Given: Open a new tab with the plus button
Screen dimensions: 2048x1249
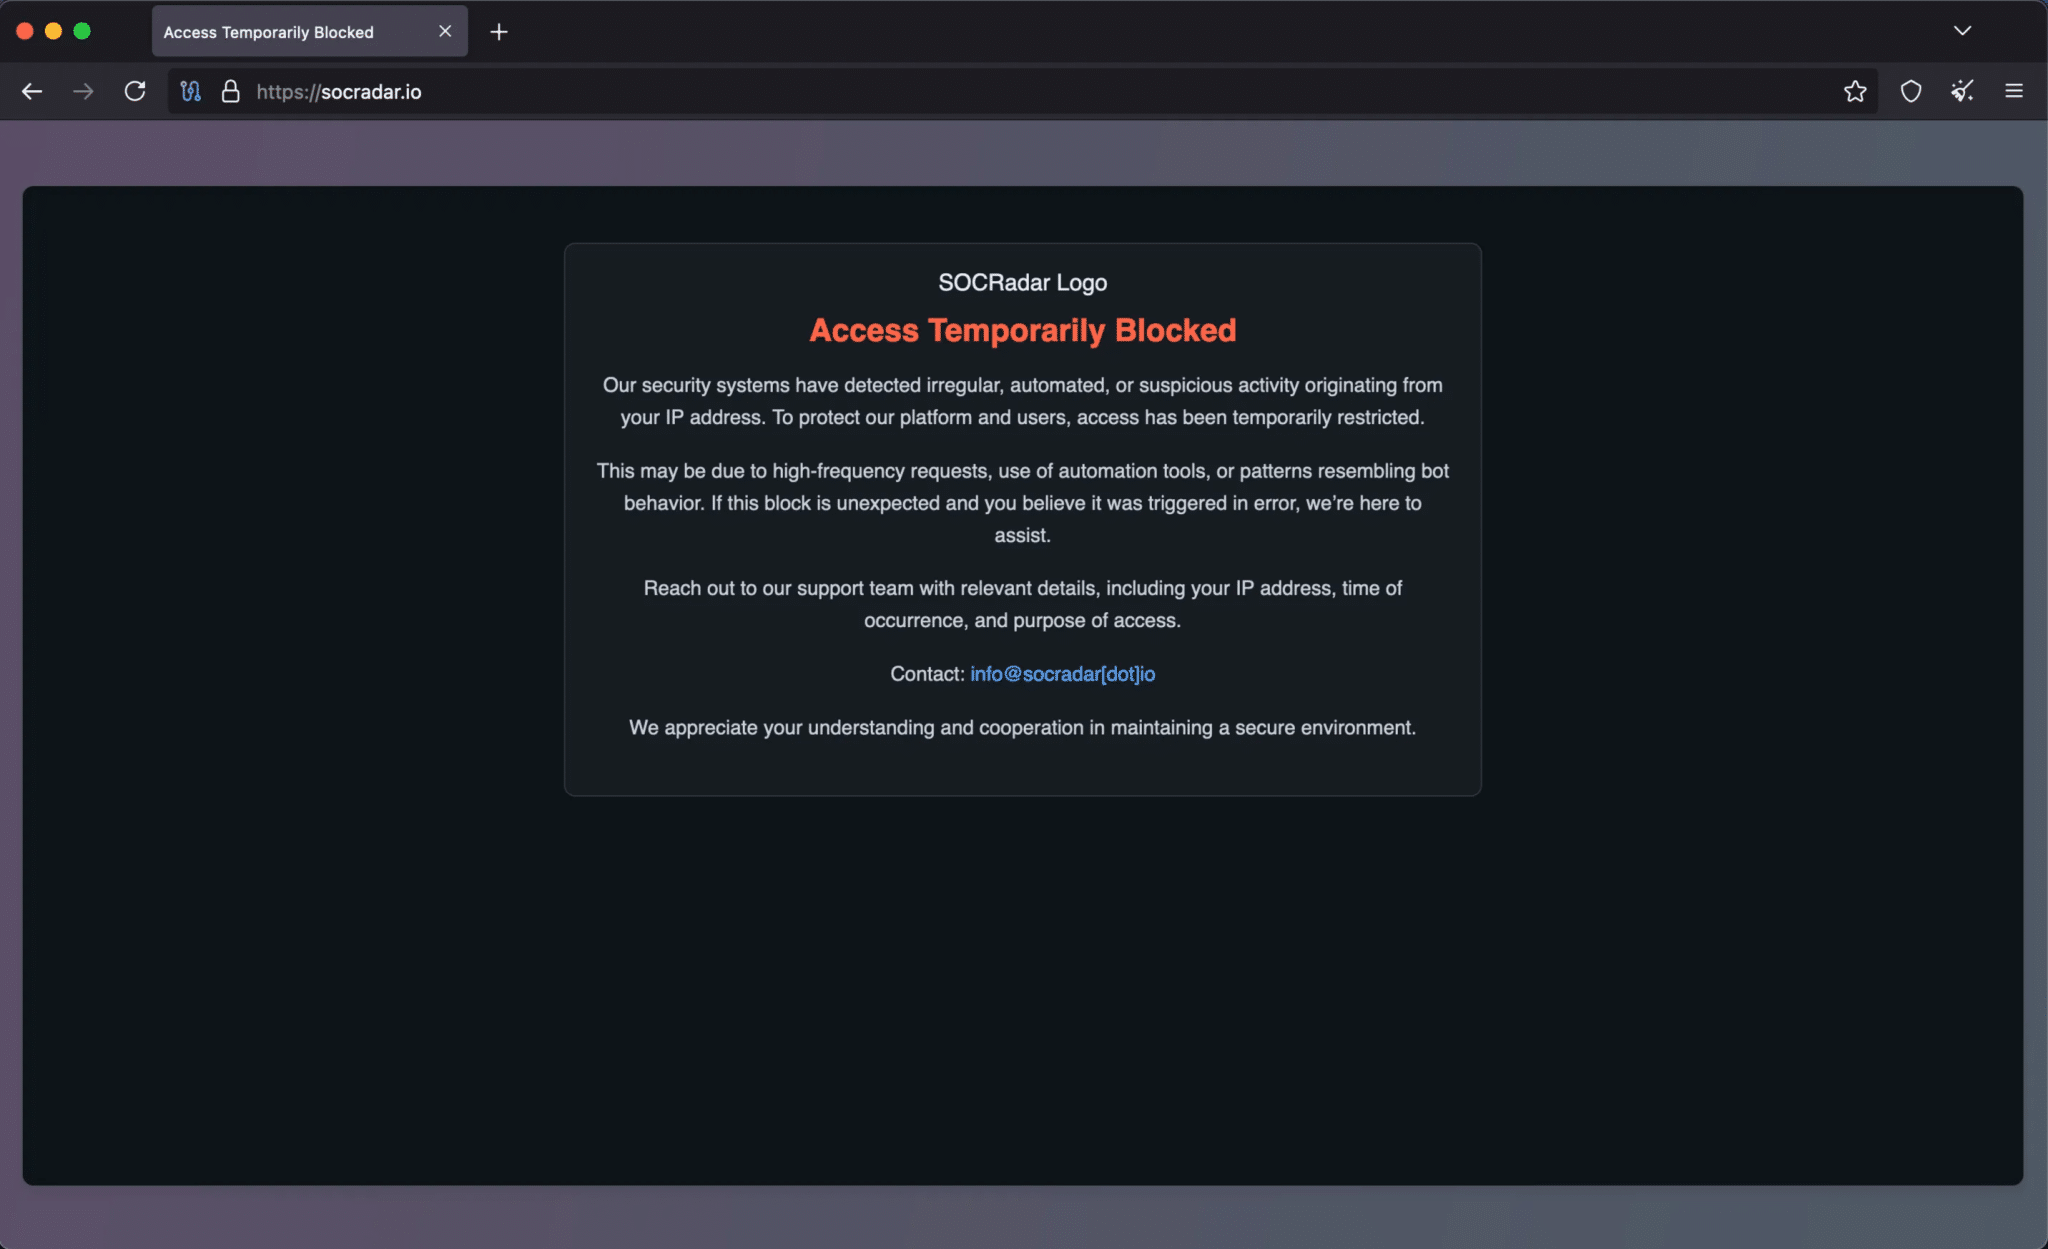Looking at the screenshot, I should pos(499,31).
